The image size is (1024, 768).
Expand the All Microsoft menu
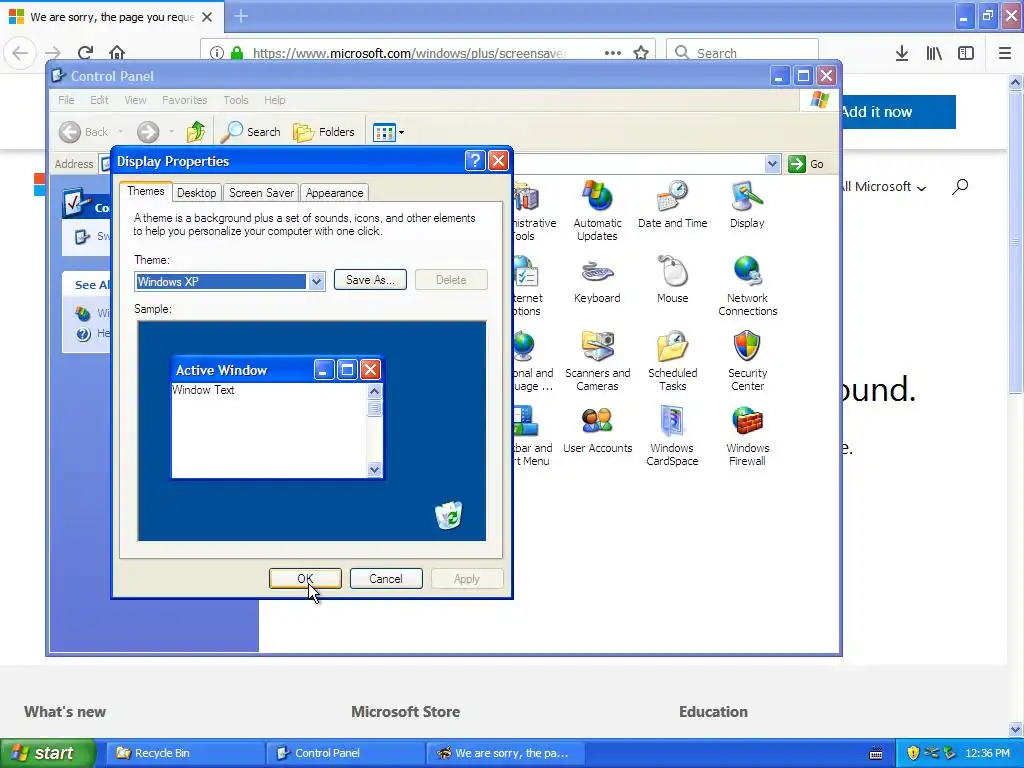click(883, 187)
